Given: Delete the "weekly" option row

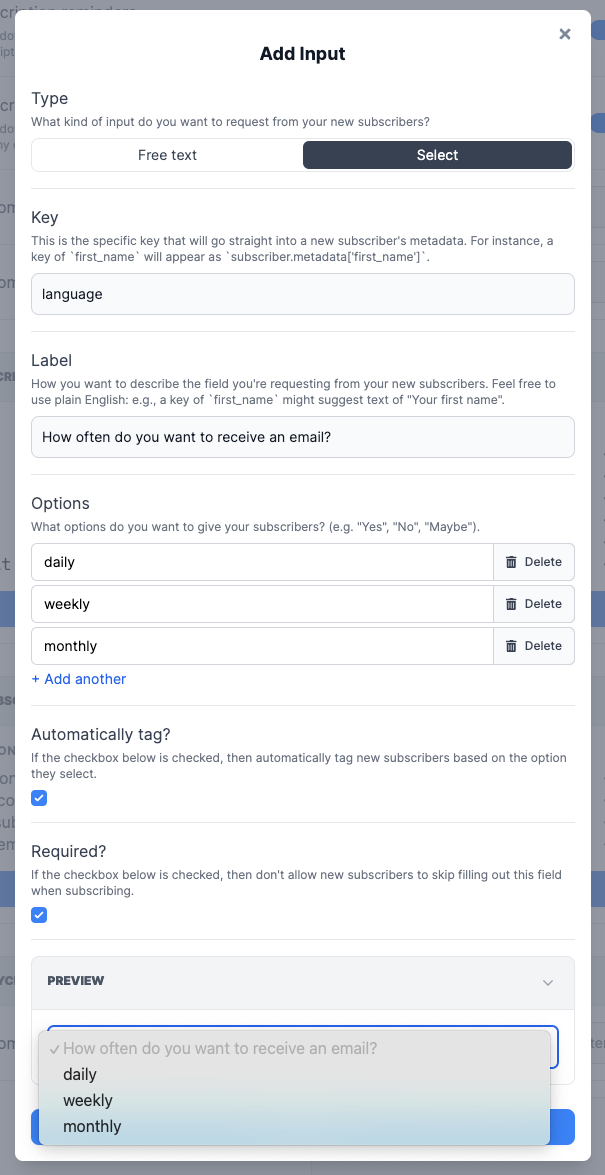Looking at the screenshot, I should [534, 604].
